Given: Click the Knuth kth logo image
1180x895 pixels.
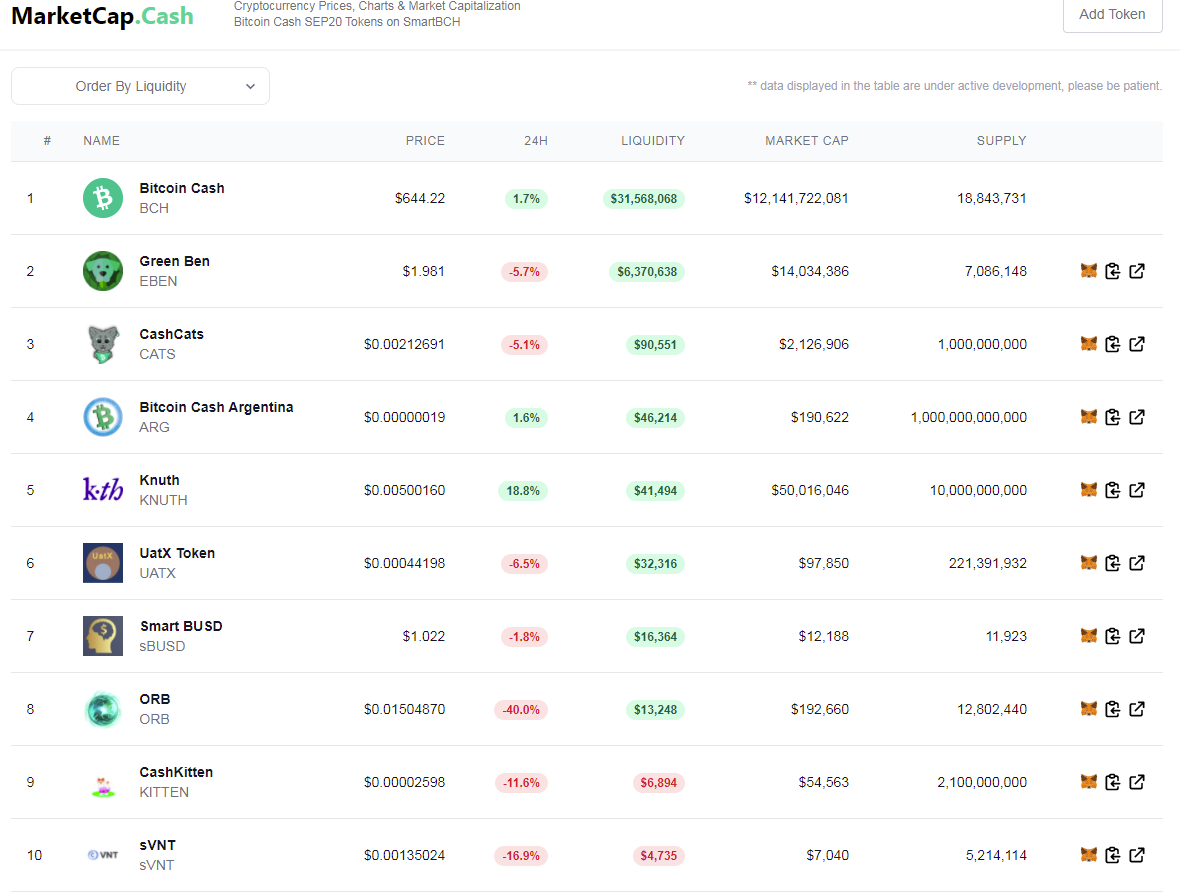Looking at the screenshot, I should (x=103, y=490).
